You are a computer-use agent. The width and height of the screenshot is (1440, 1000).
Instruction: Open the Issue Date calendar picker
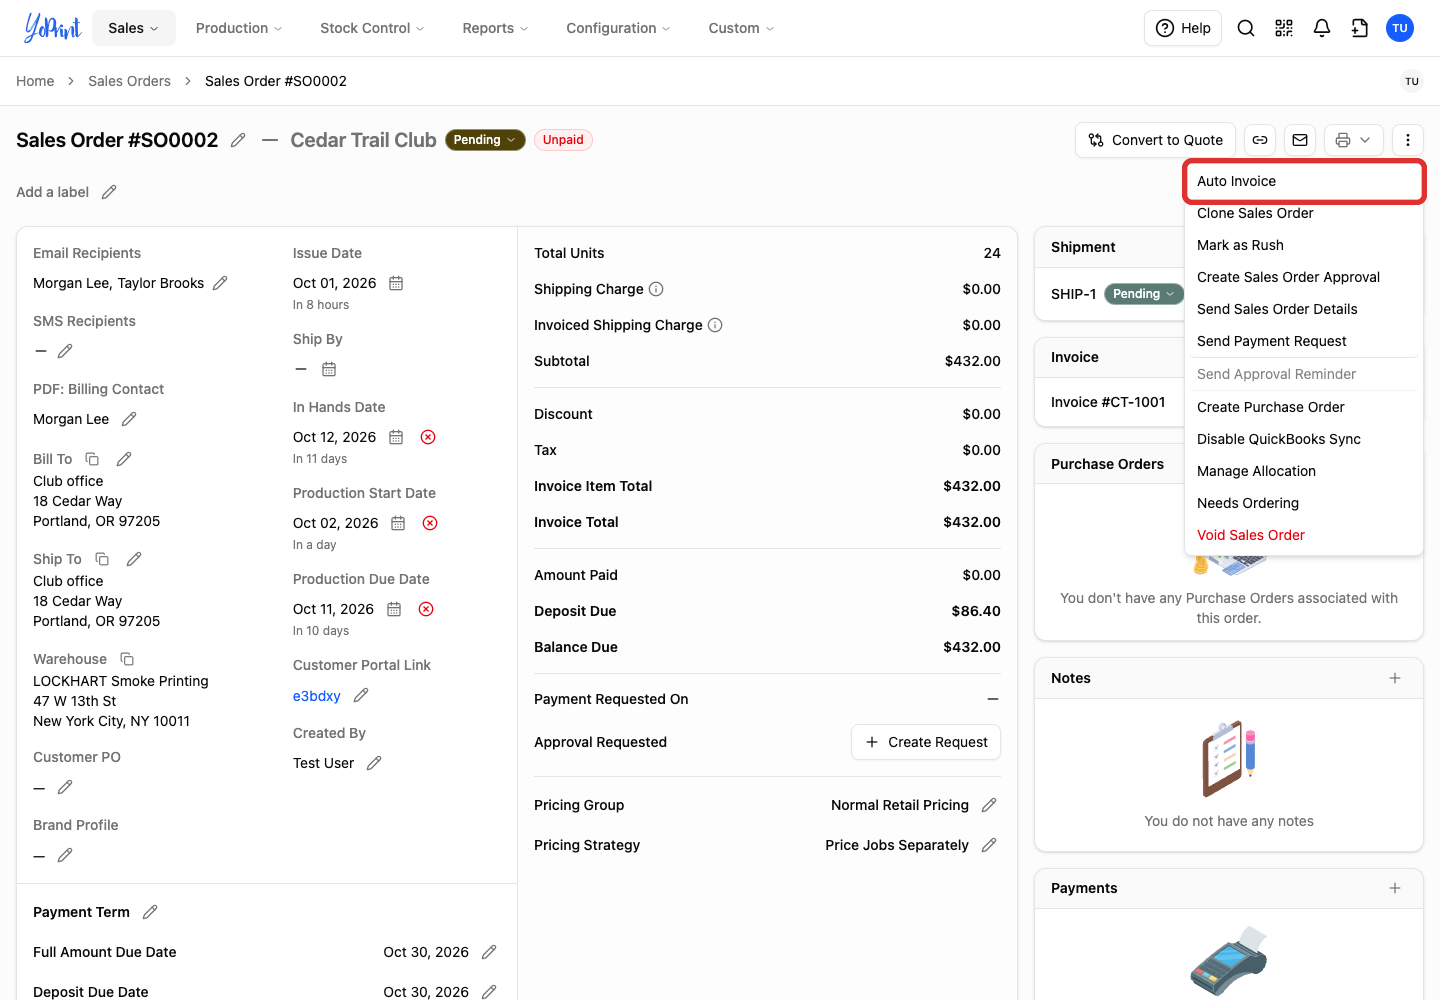point(396,283)
